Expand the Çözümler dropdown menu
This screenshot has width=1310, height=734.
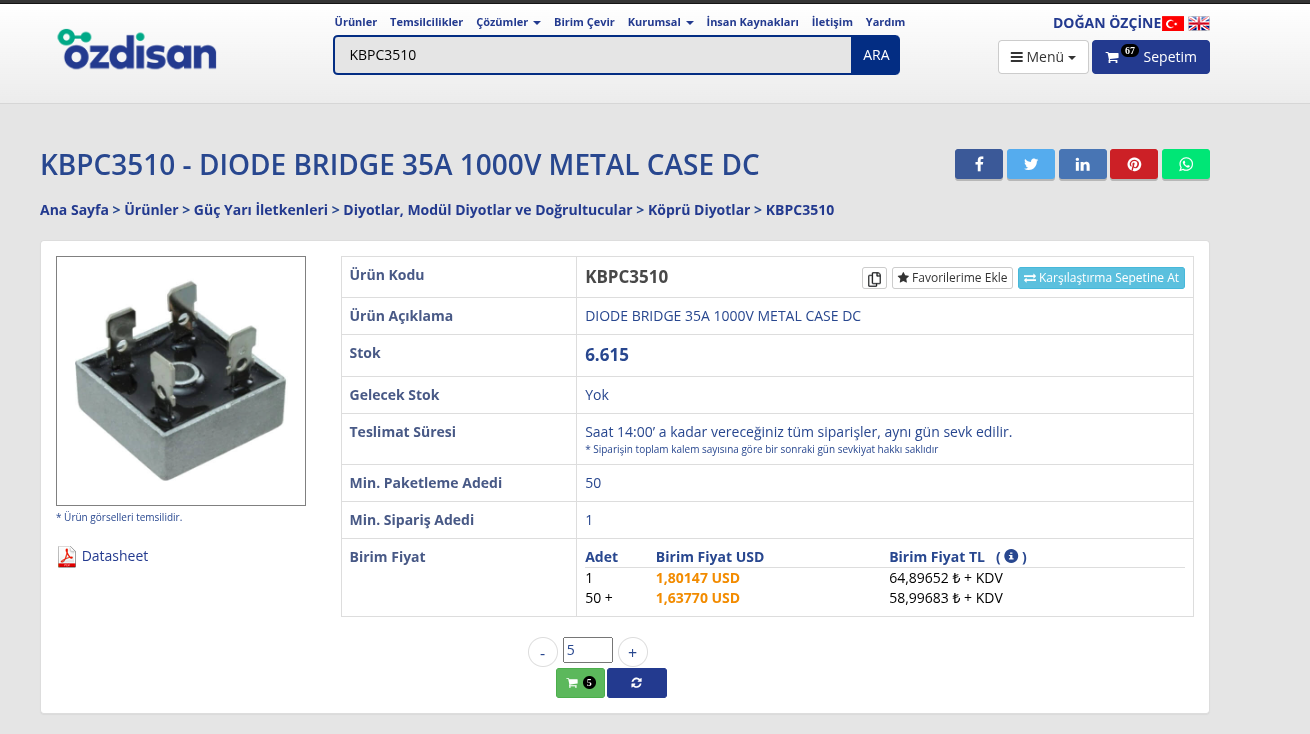(508, 22)
